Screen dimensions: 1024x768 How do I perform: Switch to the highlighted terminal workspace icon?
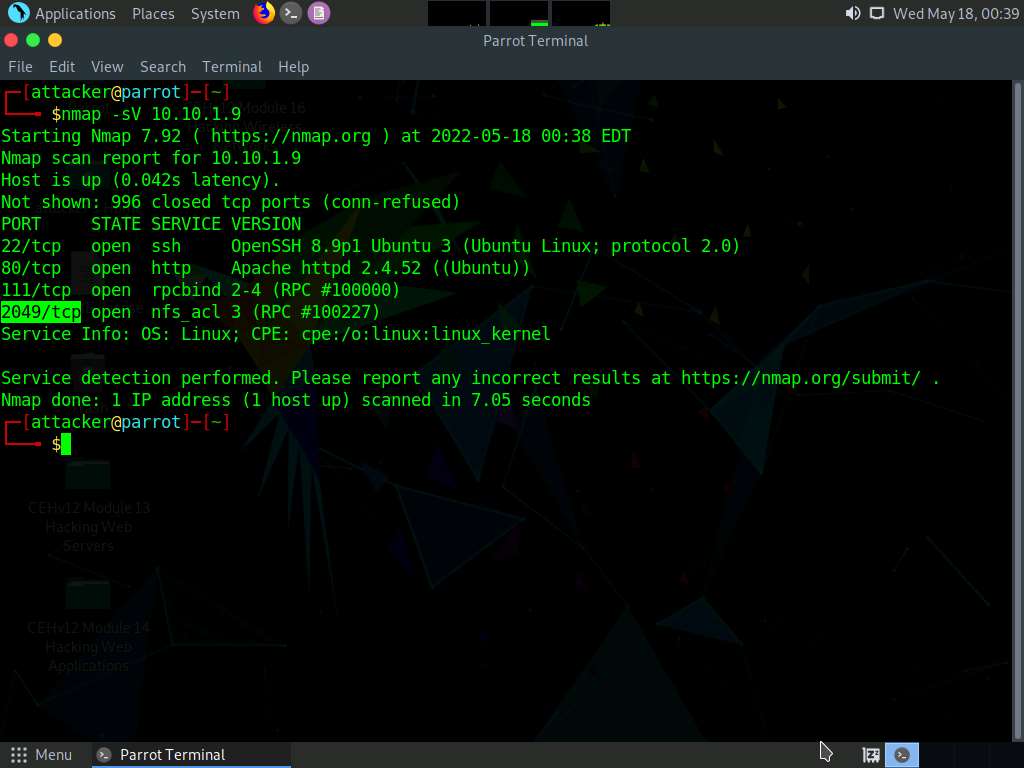[x=901, y=755]
